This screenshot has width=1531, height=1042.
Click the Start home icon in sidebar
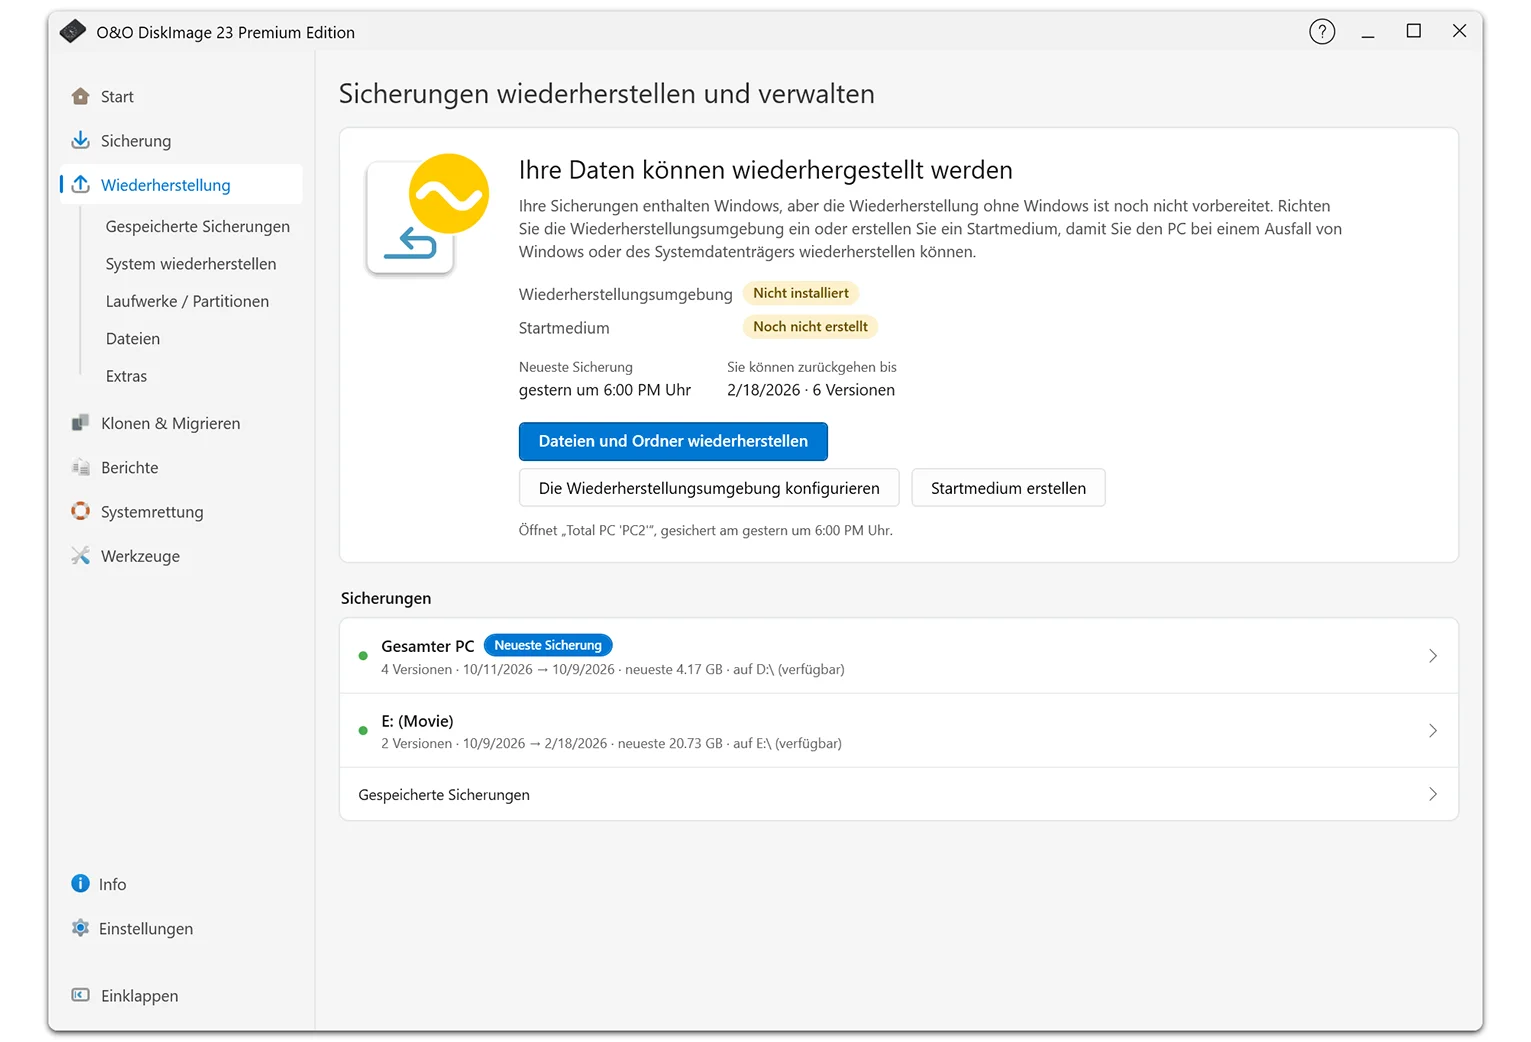[81, 96]
